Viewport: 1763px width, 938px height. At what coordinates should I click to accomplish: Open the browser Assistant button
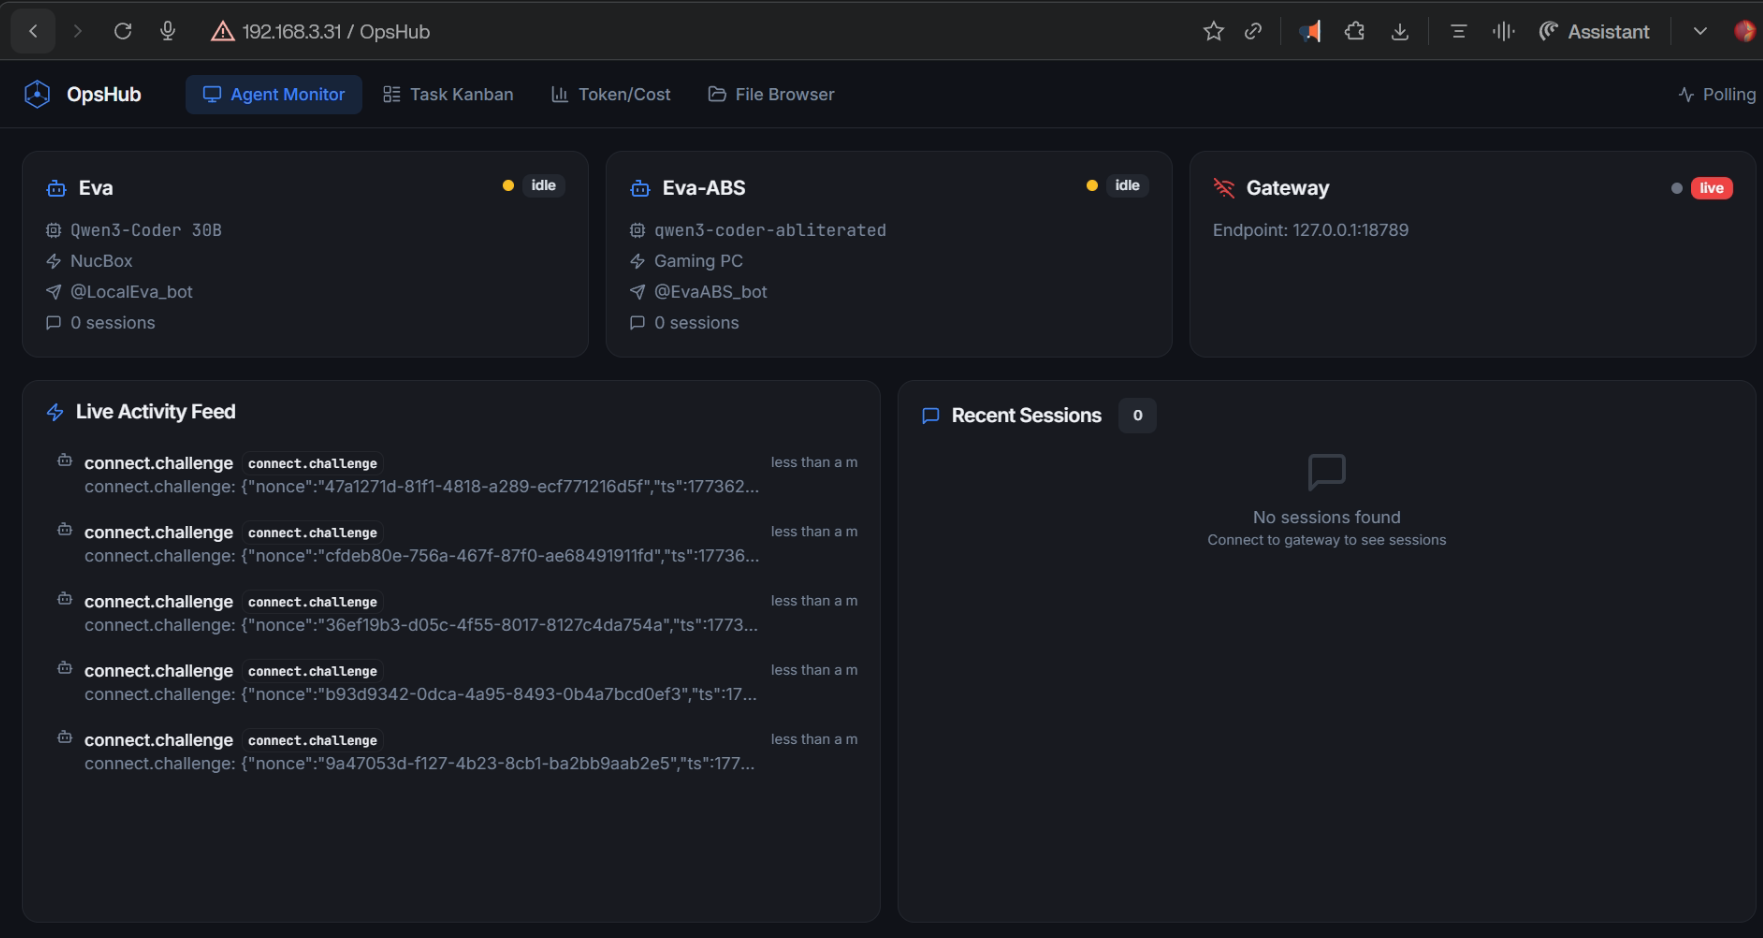(x=1594, y=31)
